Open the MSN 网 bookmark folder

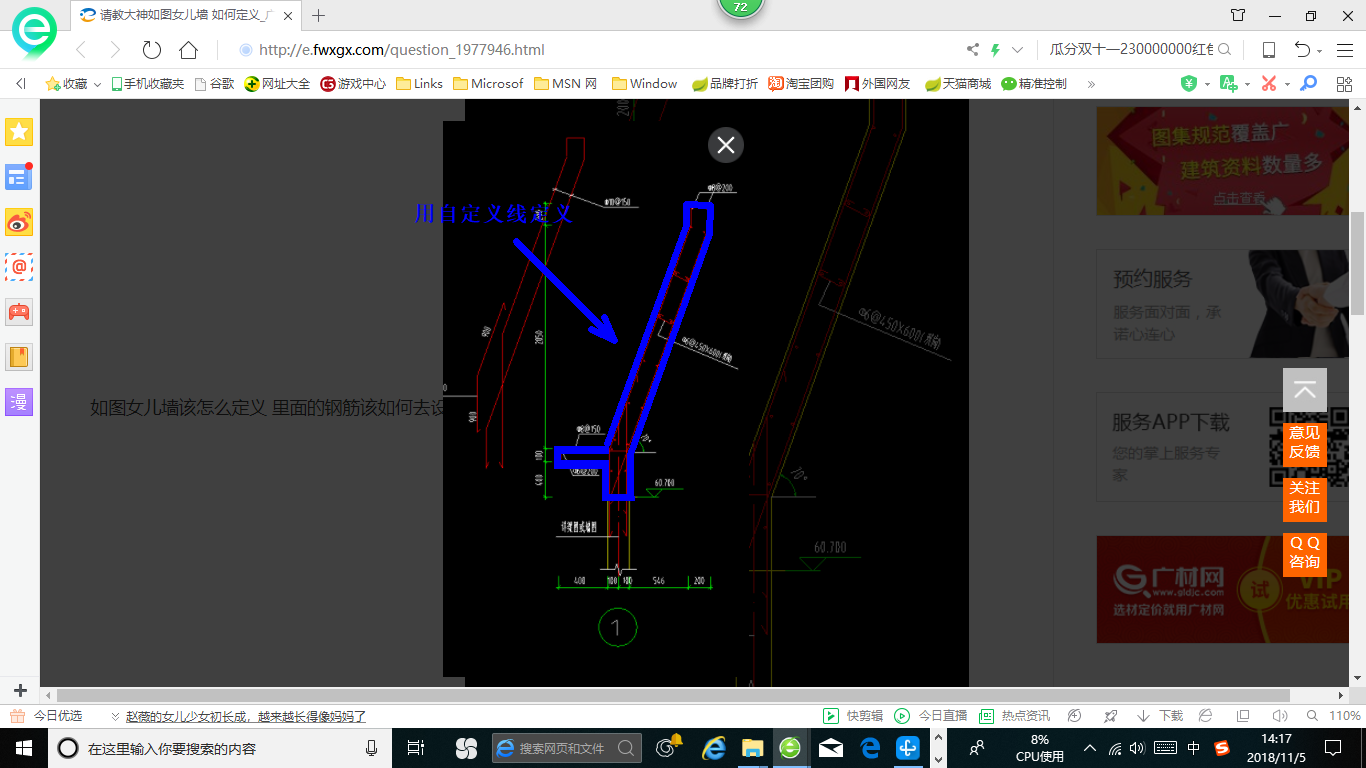pos(566,84)
